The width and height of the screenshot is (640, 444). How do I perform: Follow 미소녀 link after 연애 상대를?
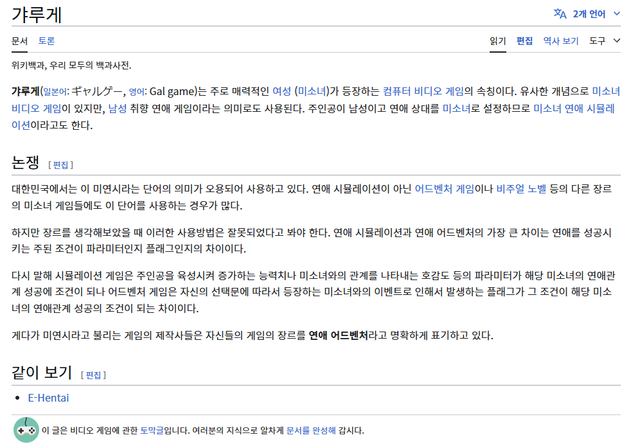(x=456, y=109)
